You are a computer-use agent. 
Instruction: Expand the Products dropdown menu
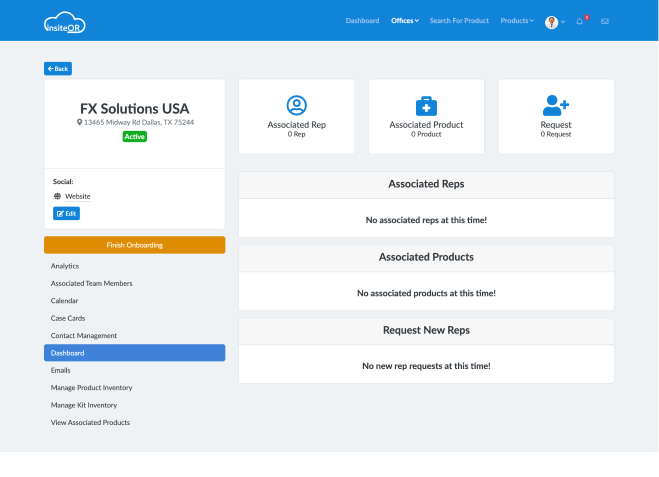click(517, 21)
